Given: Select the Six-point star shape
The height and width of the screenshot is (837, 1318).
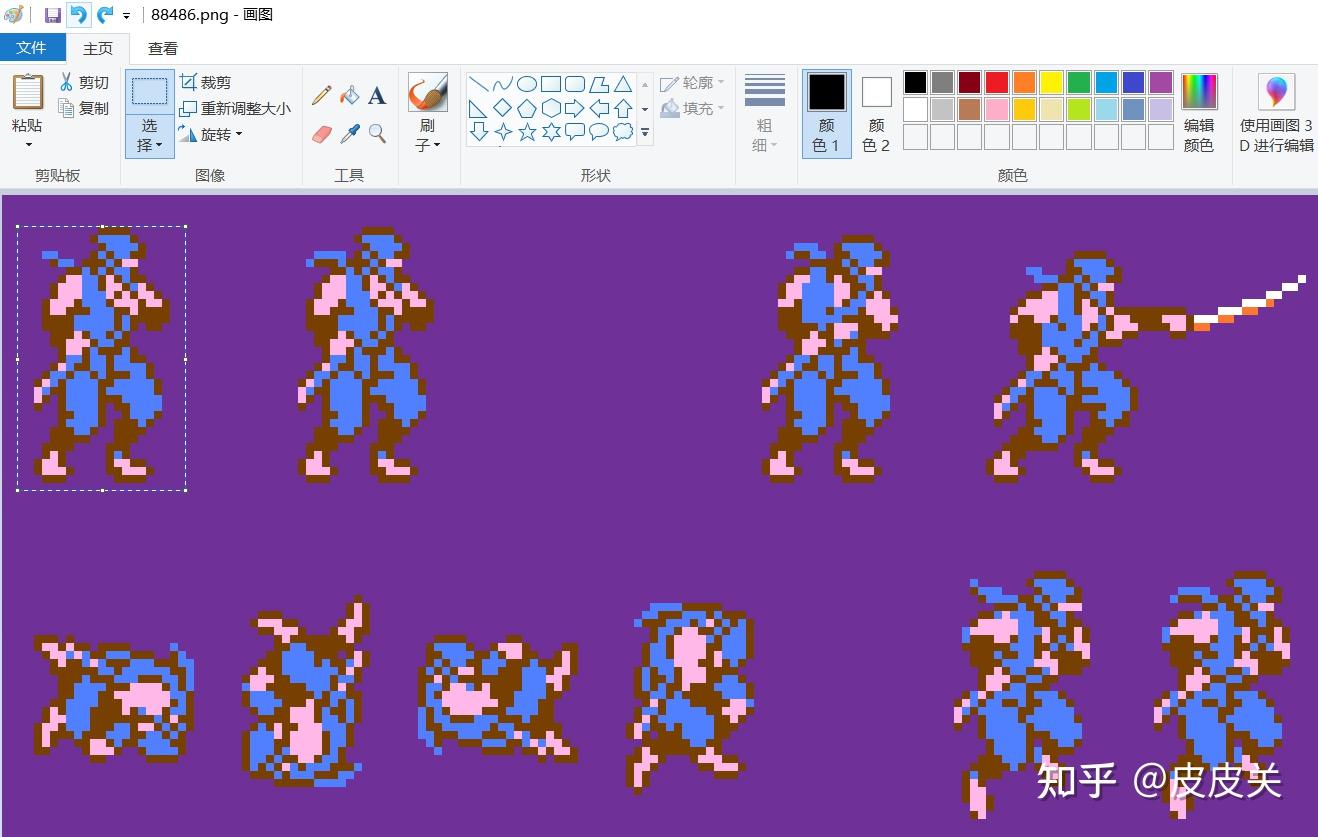Looking at the screenshot, I should coord(551,132).
